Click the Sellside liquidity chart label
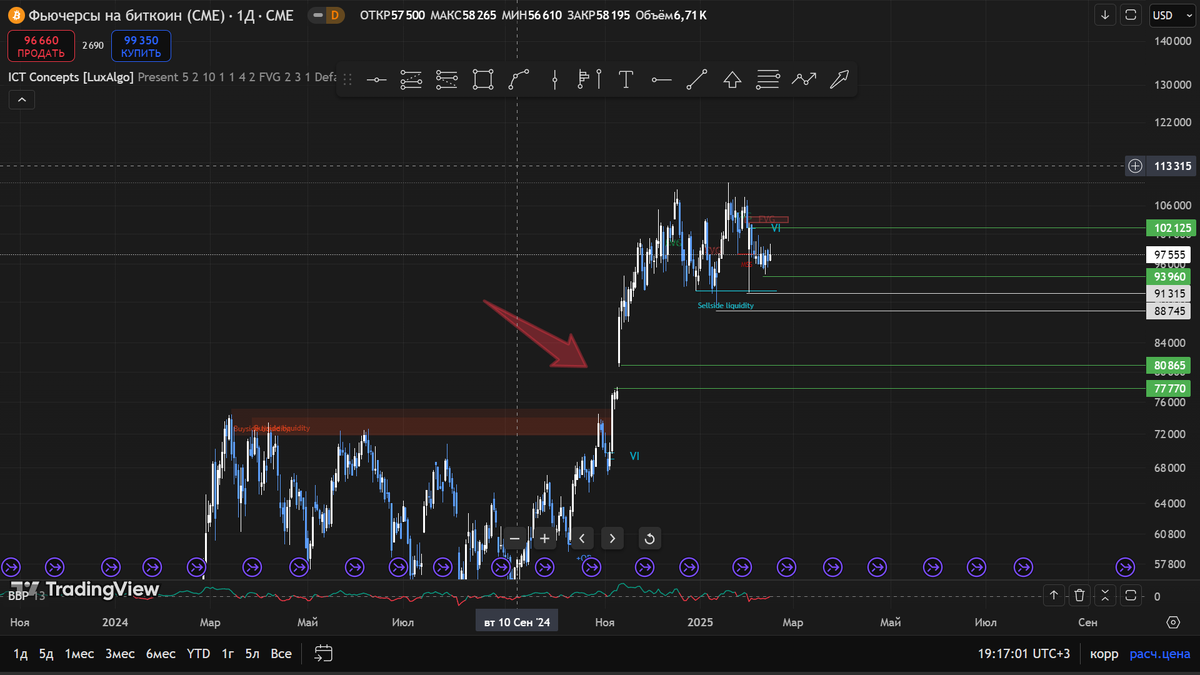This screenshot has width=1200, height=675. click(726, 305)
